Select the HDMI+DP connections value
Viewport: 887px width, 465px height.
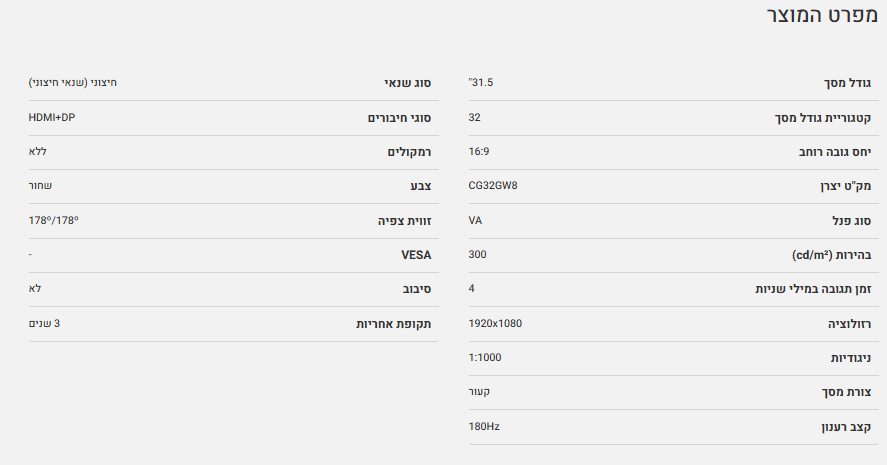coord(52,117)
